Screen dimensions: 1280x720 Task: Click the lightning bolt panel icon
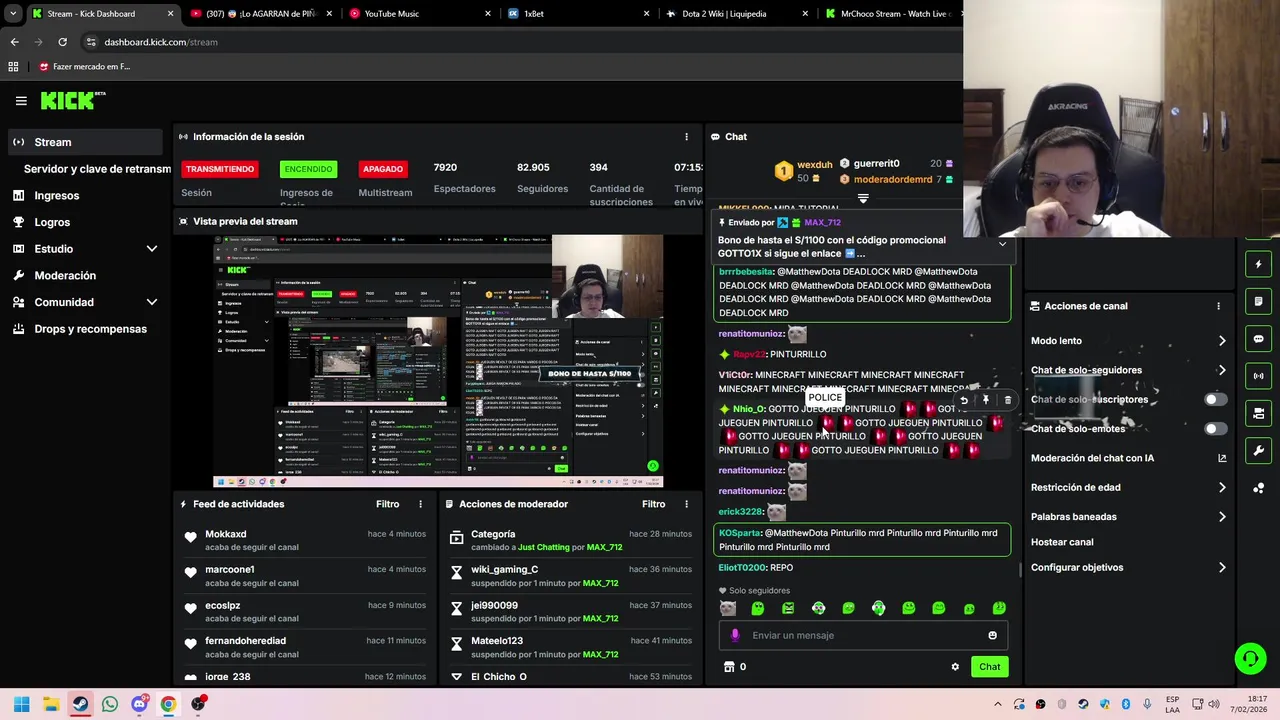[x=1258, y=264]
